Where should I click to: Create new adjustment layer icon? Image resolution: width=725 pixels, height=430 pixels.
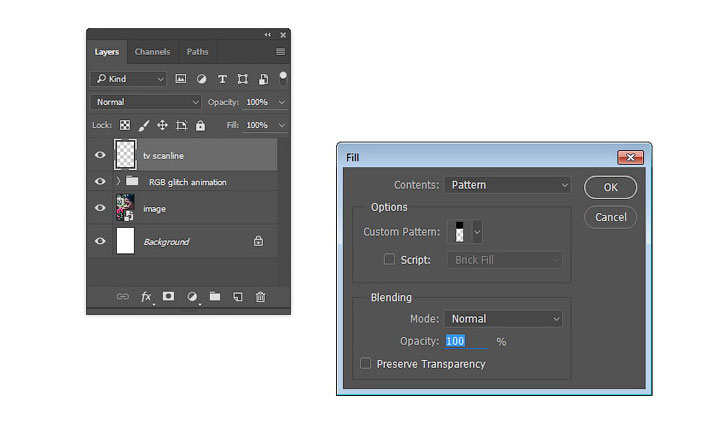pos(192,296)
